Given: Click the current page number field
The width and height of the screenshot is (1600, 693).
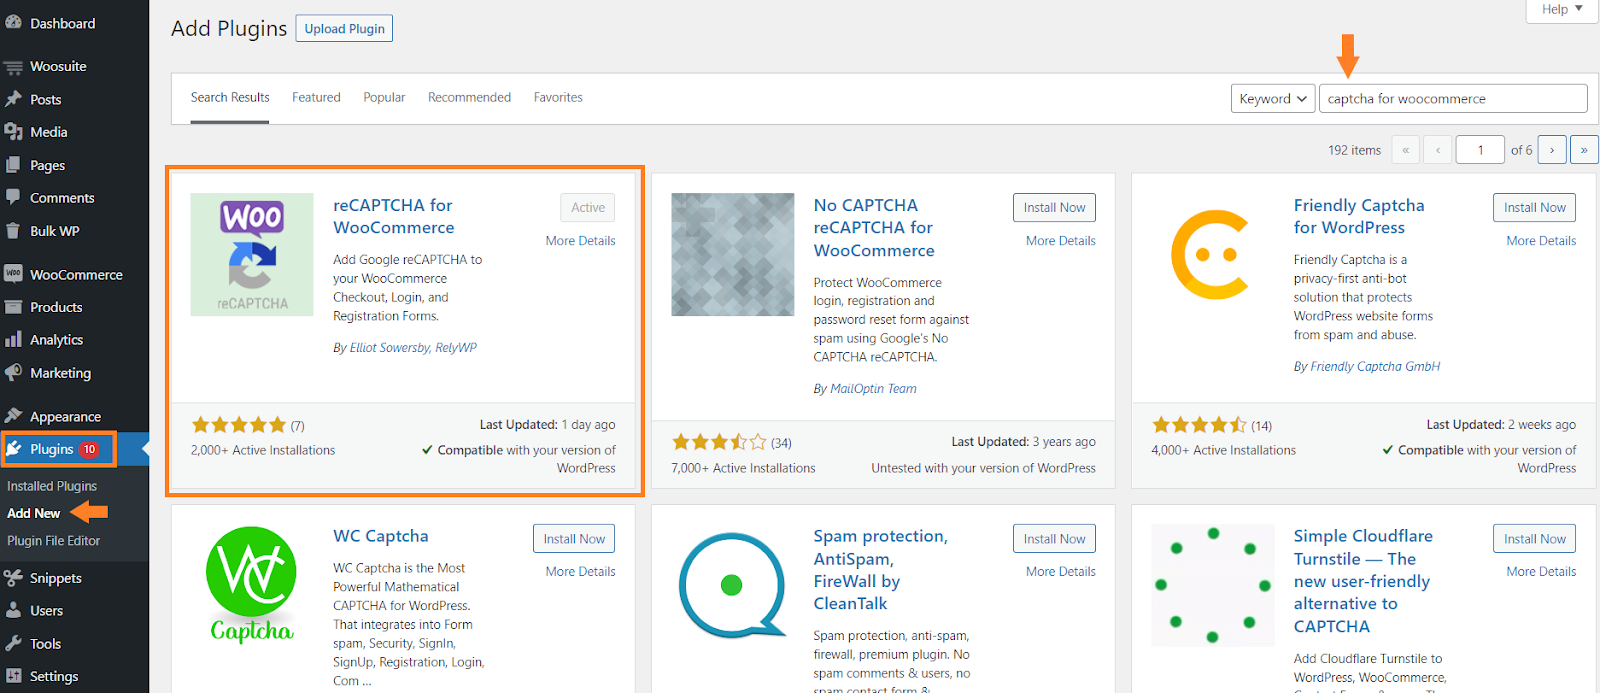Looking at the screenshot, I should pos(1480,150).
